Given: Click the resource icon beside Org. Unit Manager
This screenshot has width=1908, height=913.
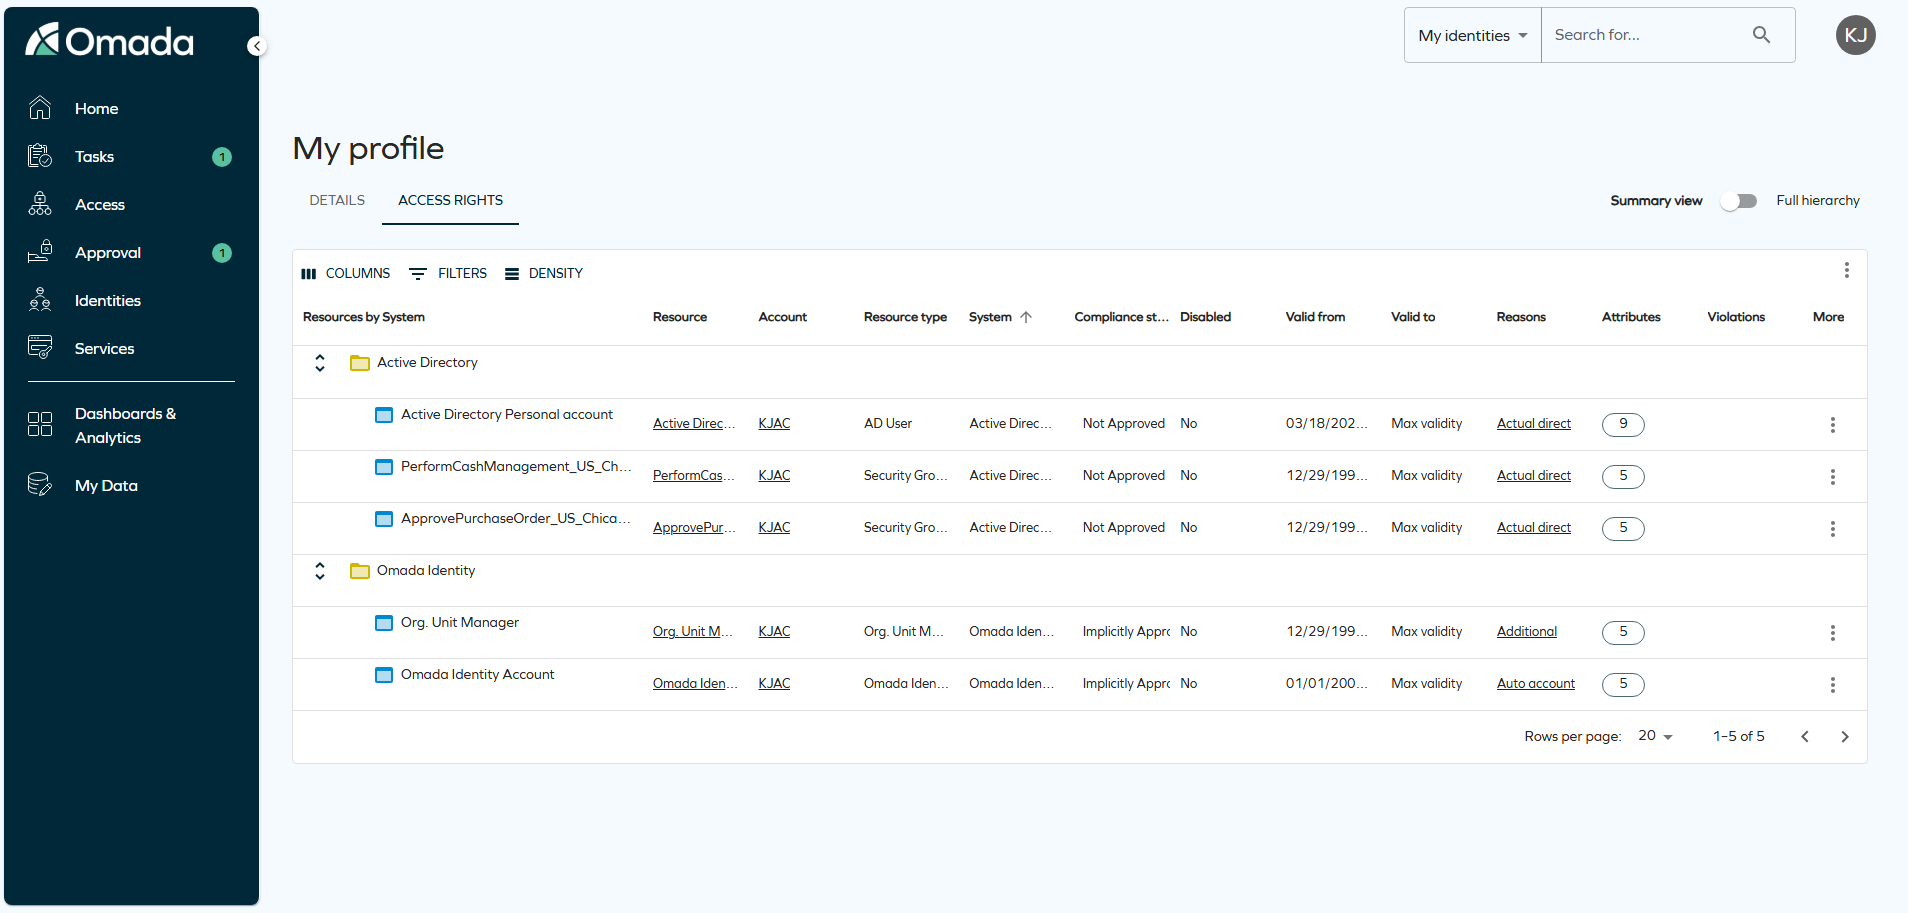Looking at the screenshot, I should click(384, 623).
